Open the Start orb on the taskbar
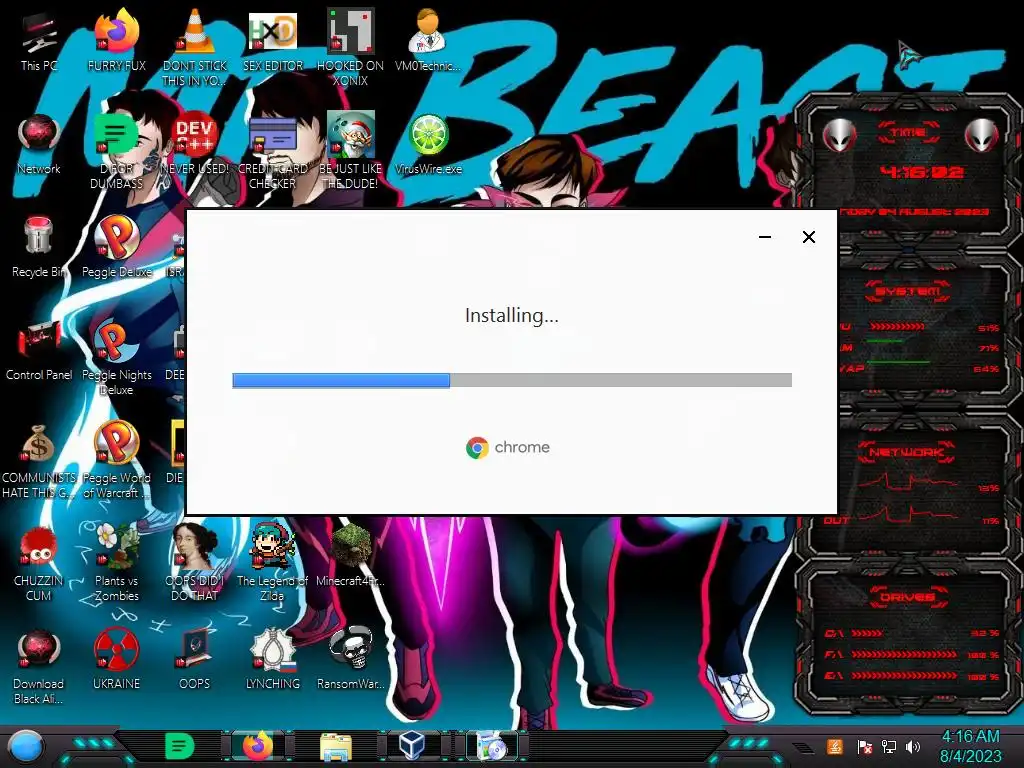The image size is (1024, 768). 25,746
